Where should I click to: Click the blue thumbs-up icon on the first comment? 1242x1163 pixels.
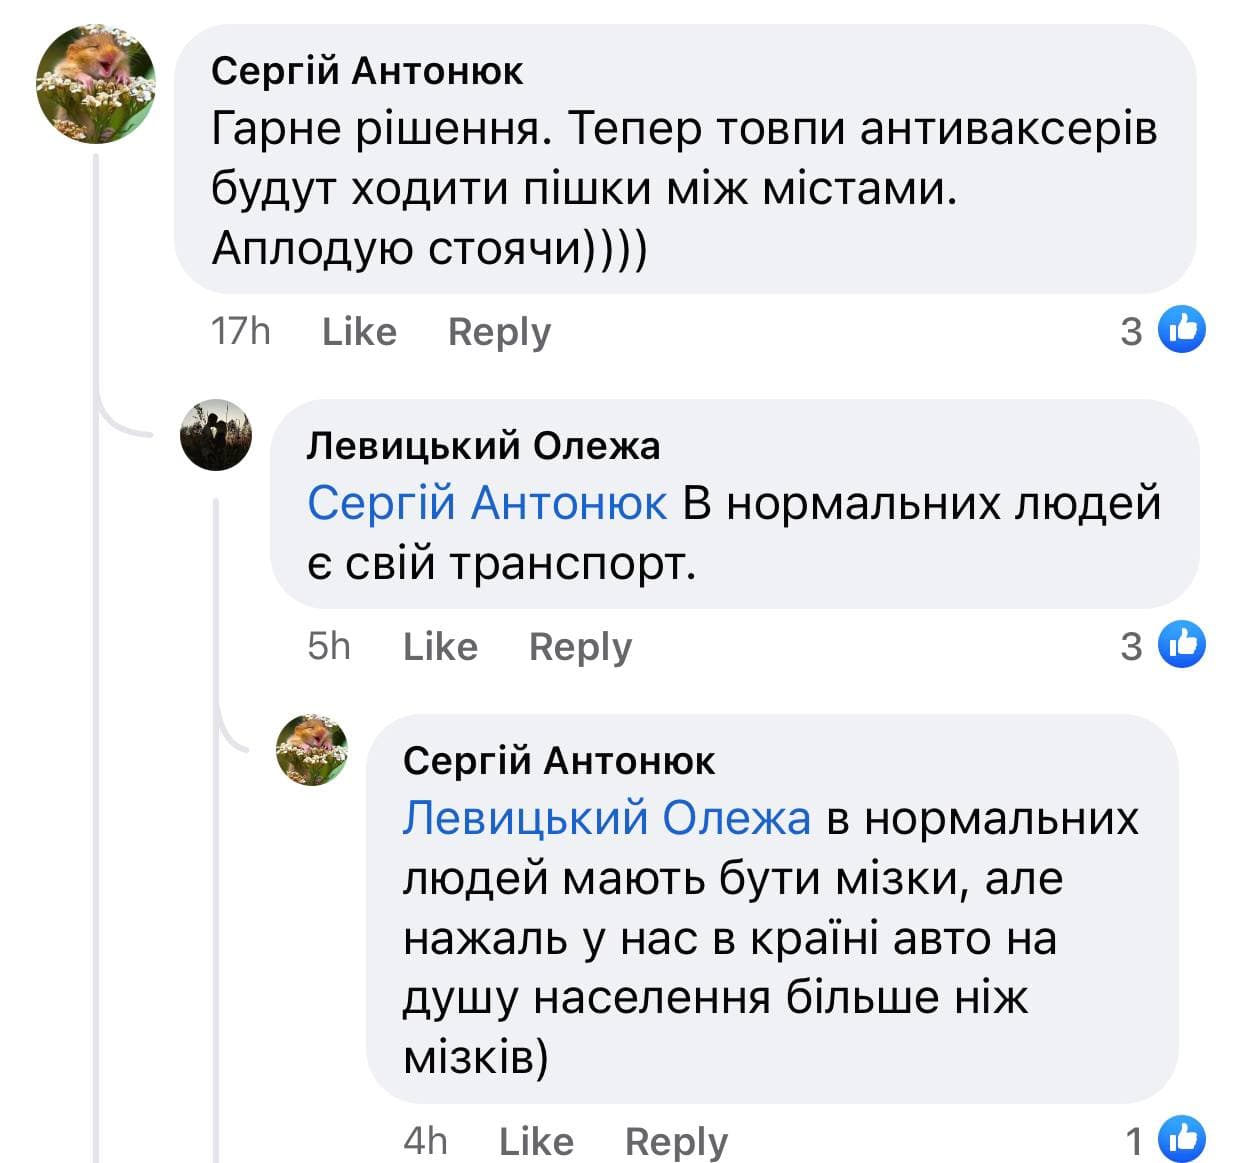(x=1182, y=330)
